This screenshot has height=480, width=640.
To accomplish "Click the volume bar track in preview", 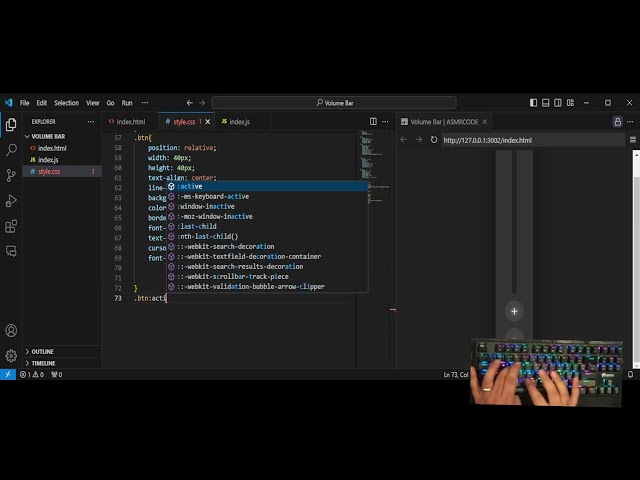I will pyautogui.click(x=514, y=222).
